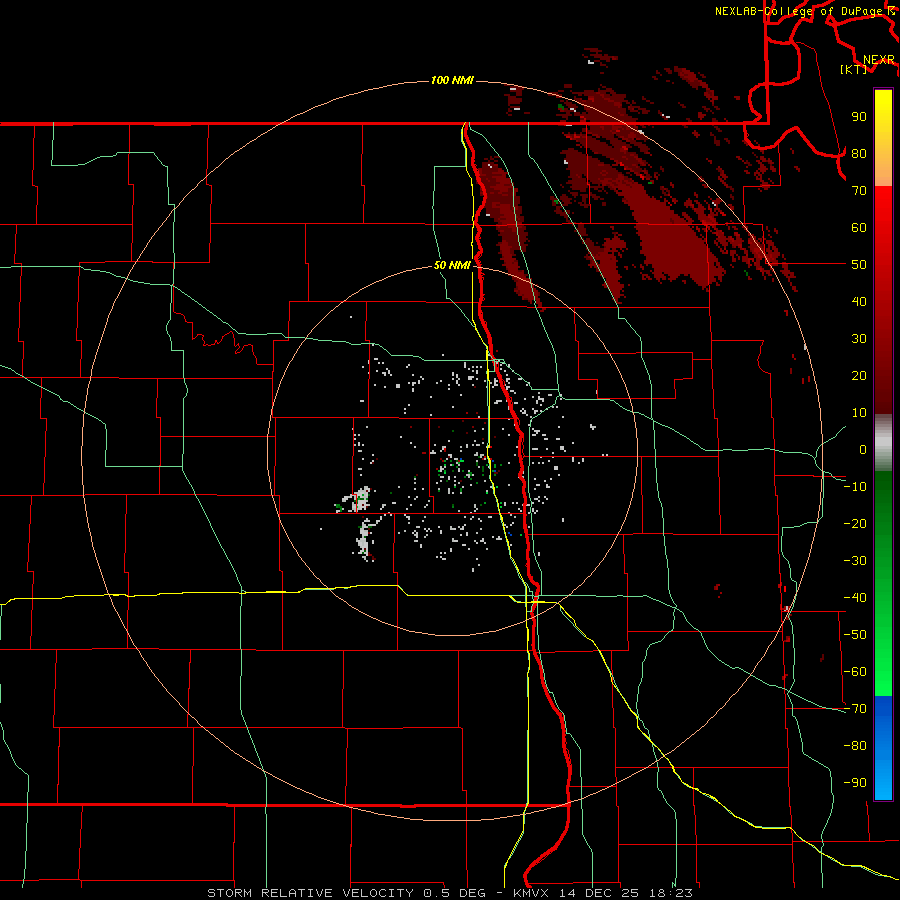This screenshot has width=900, height=900.
Task: Click the -10 value on the velocity scale
Action: tap(855, 487)
